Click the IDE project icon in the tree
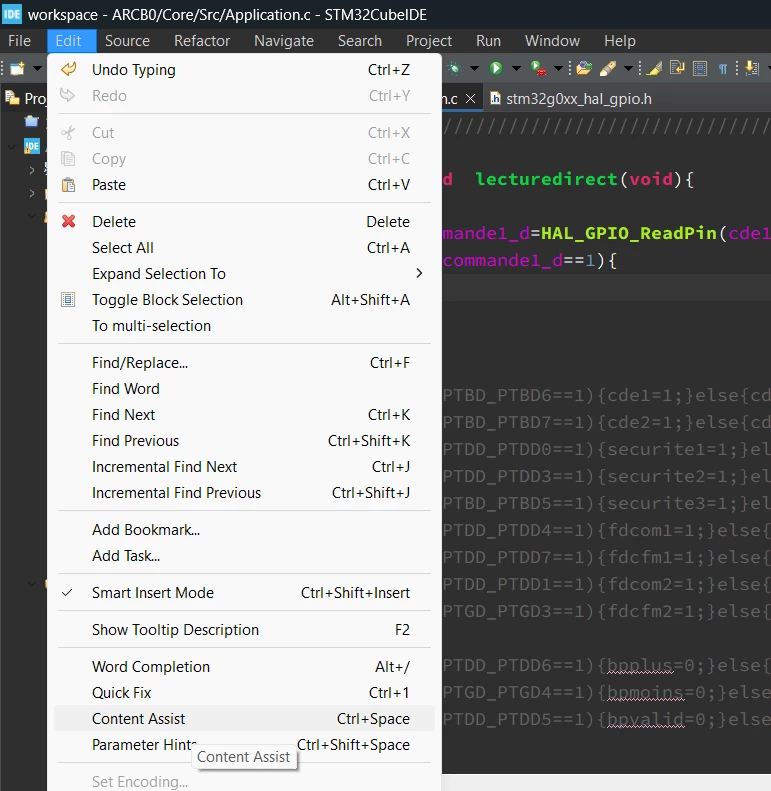771x791 pixels. (x=31, y=146)
